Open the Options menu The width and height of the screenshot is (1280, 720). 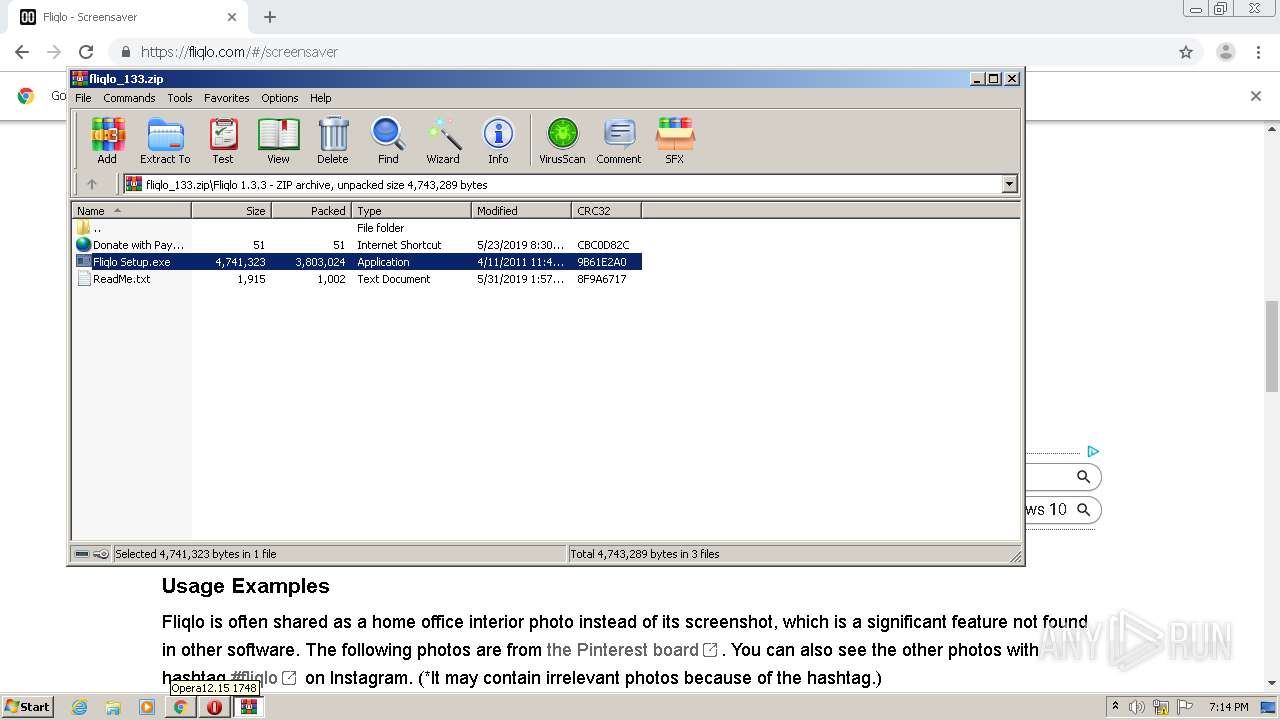click(x=280, y=98)
